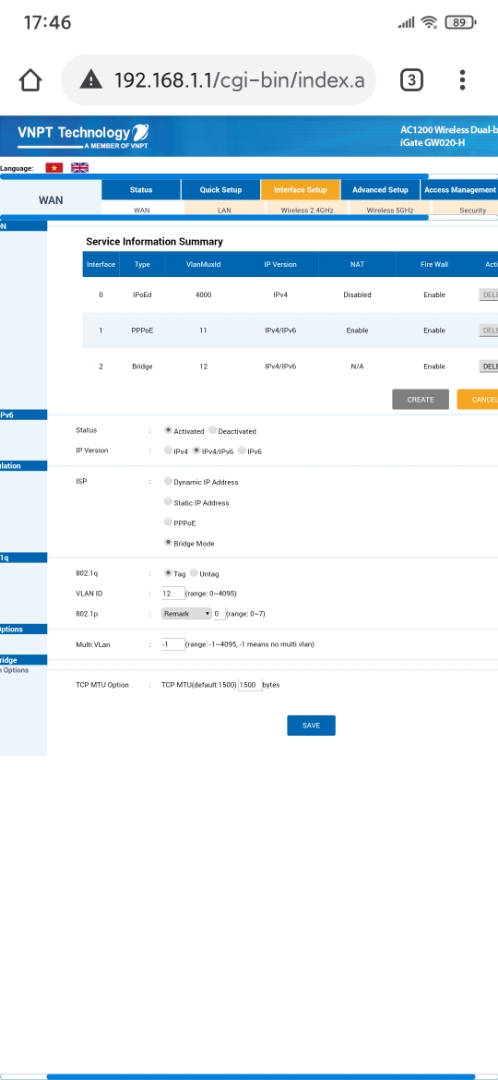Click the VLAN ID input field
Screen dimensions: 498x1080
coord(173,593)
